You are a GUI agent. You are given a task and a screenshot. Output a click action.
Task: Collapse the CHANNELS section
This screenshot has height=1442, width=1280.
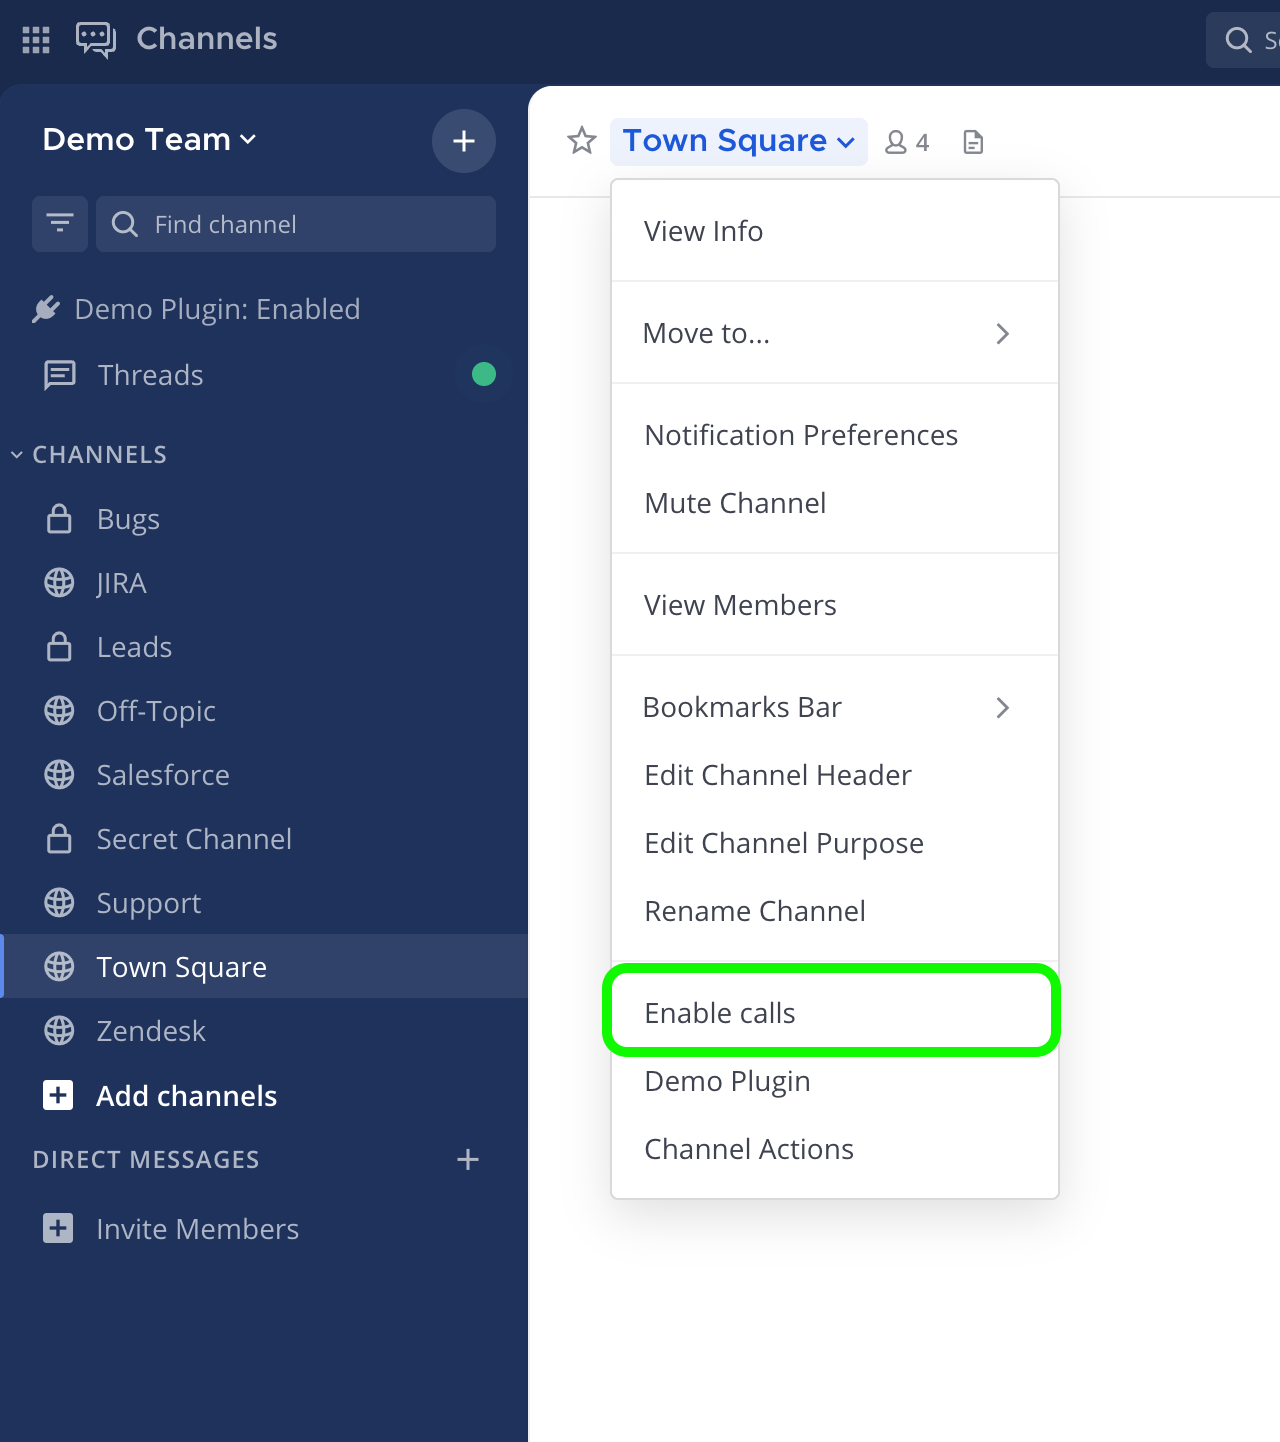click(x=16, y=454)
